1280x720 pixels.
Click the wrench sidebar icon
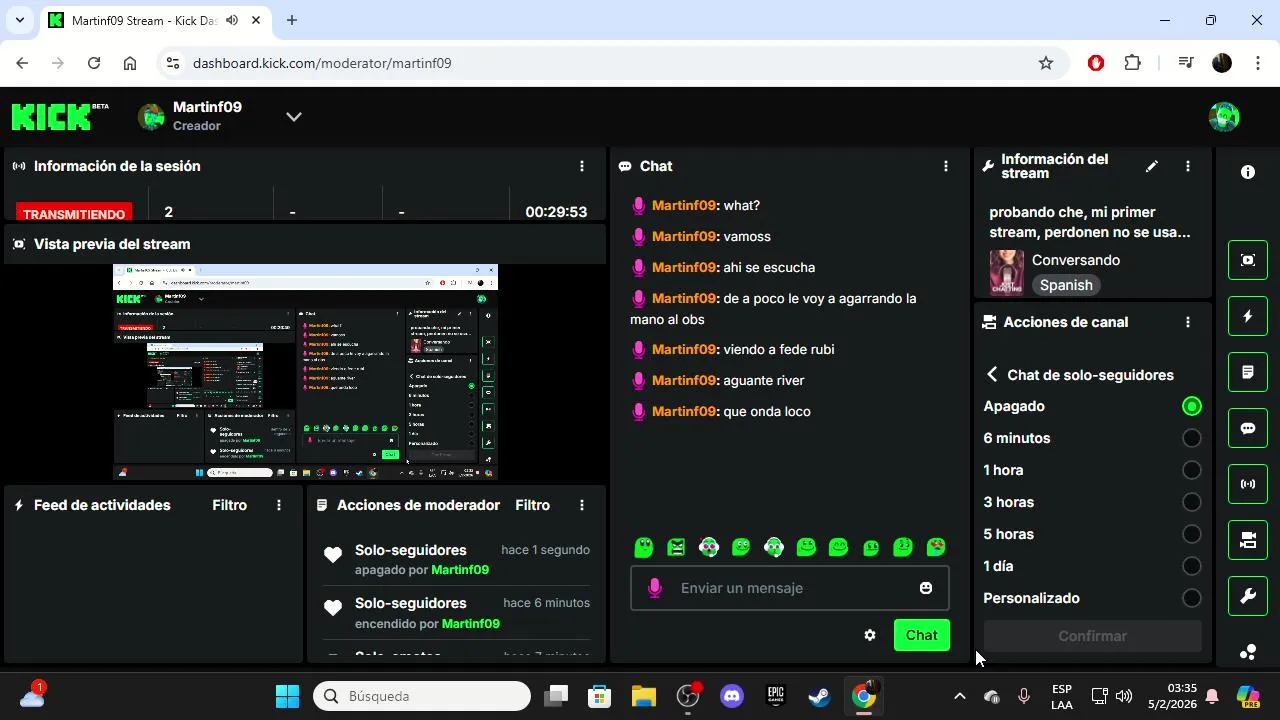(x=1248, y=596)
